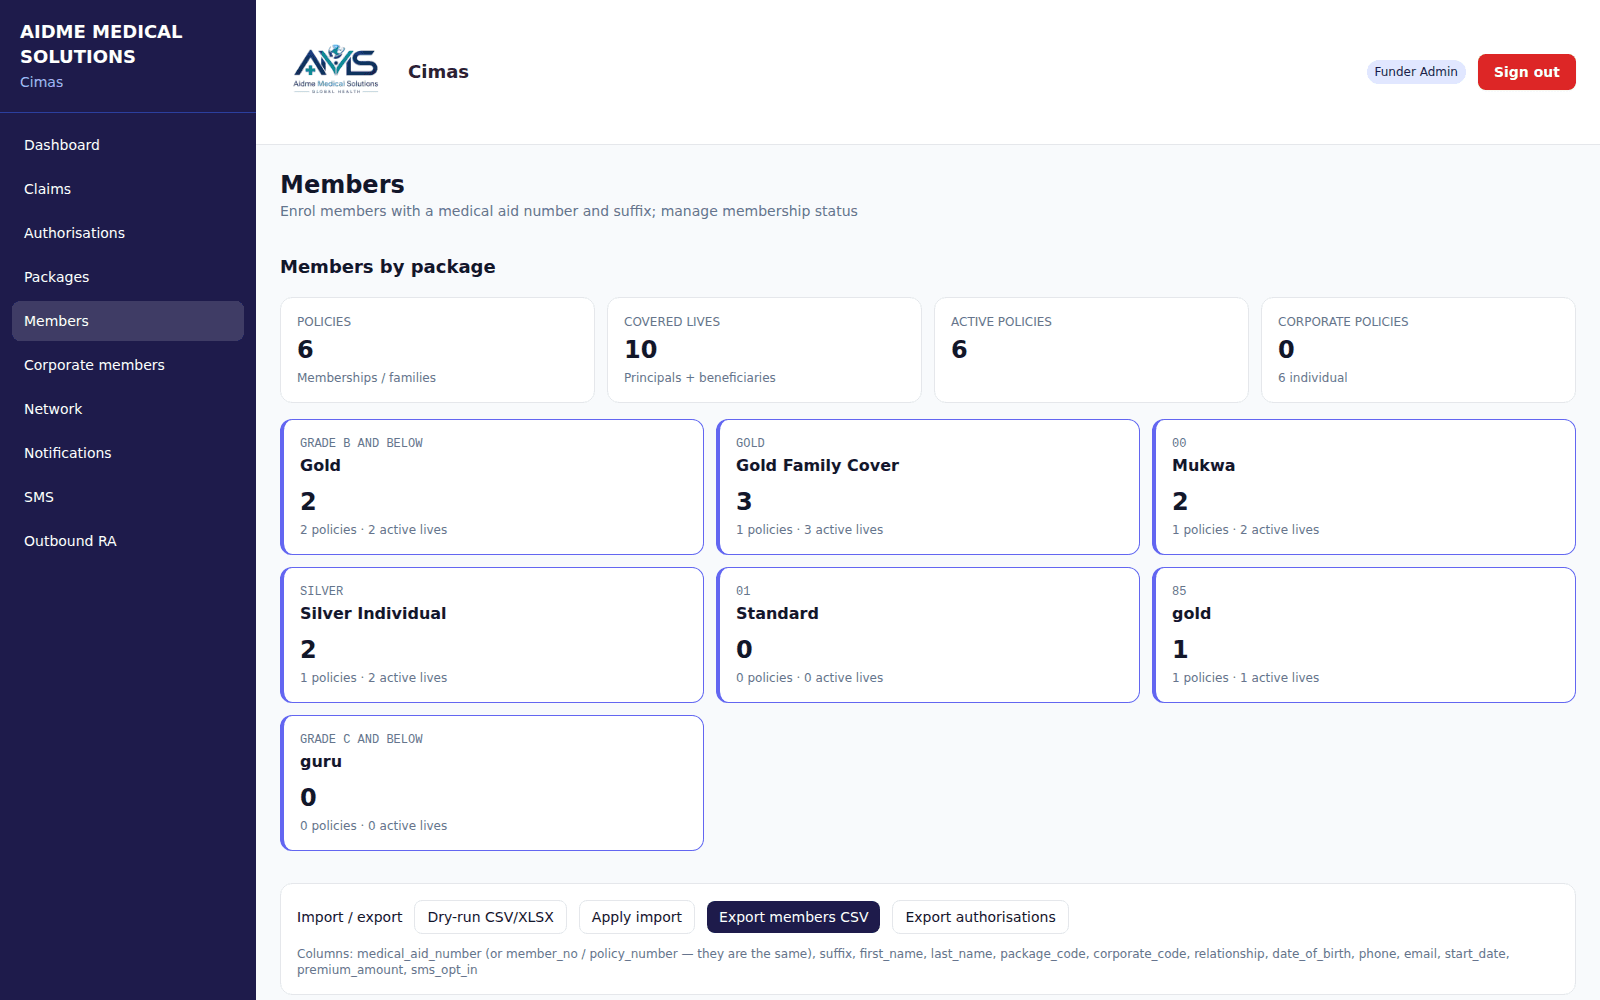
Task: Click Export authorisations button
Action: click(980, 917)
